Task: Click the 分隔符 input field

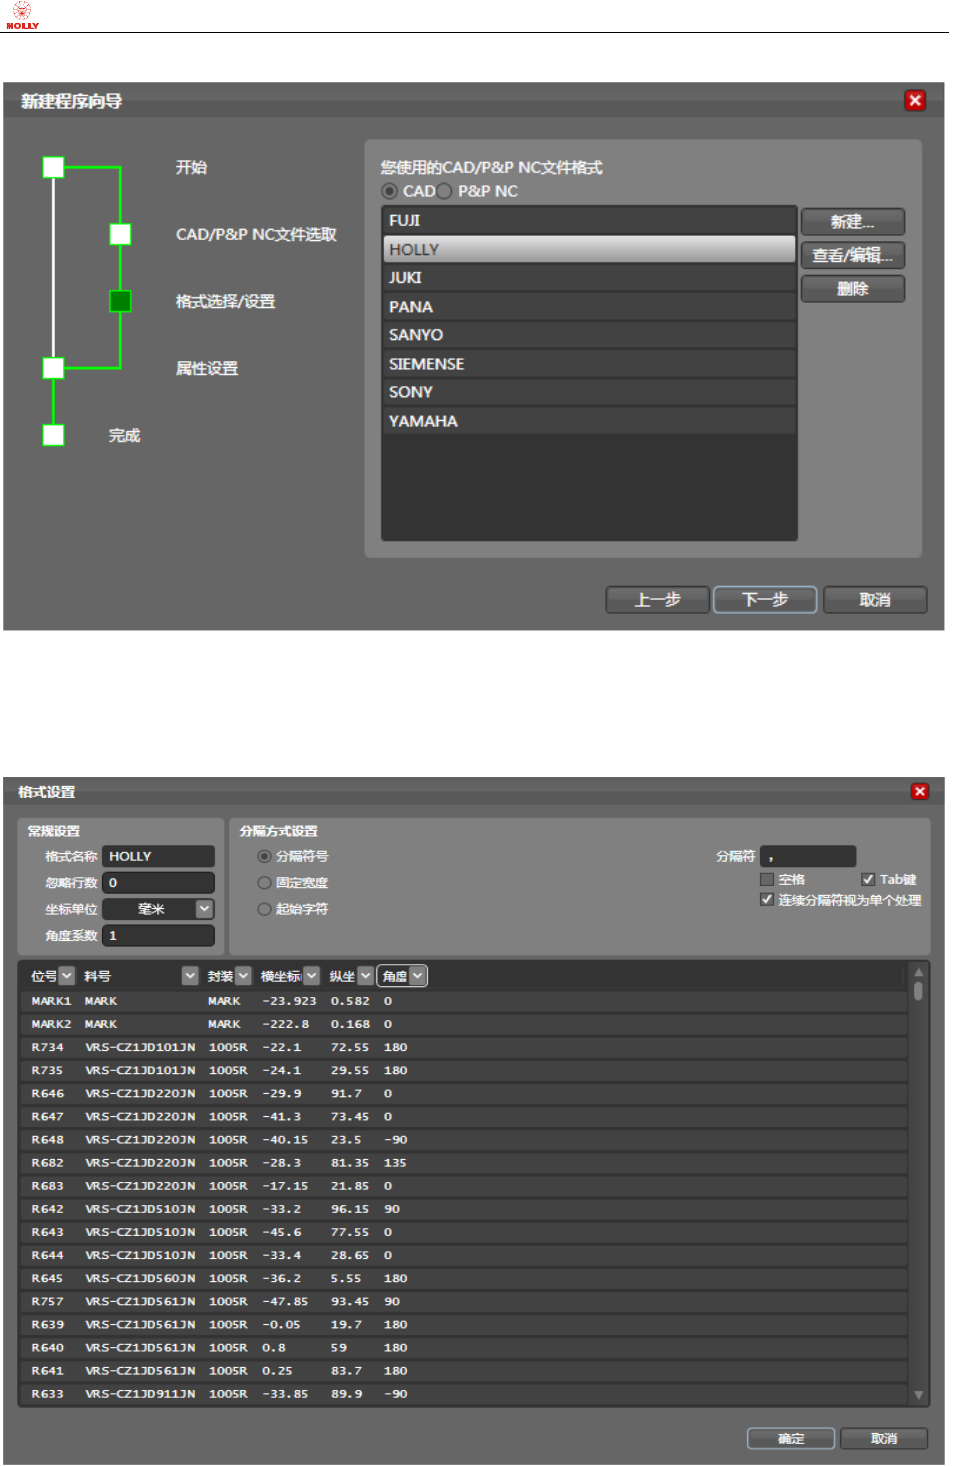Action: coord(808,856)
